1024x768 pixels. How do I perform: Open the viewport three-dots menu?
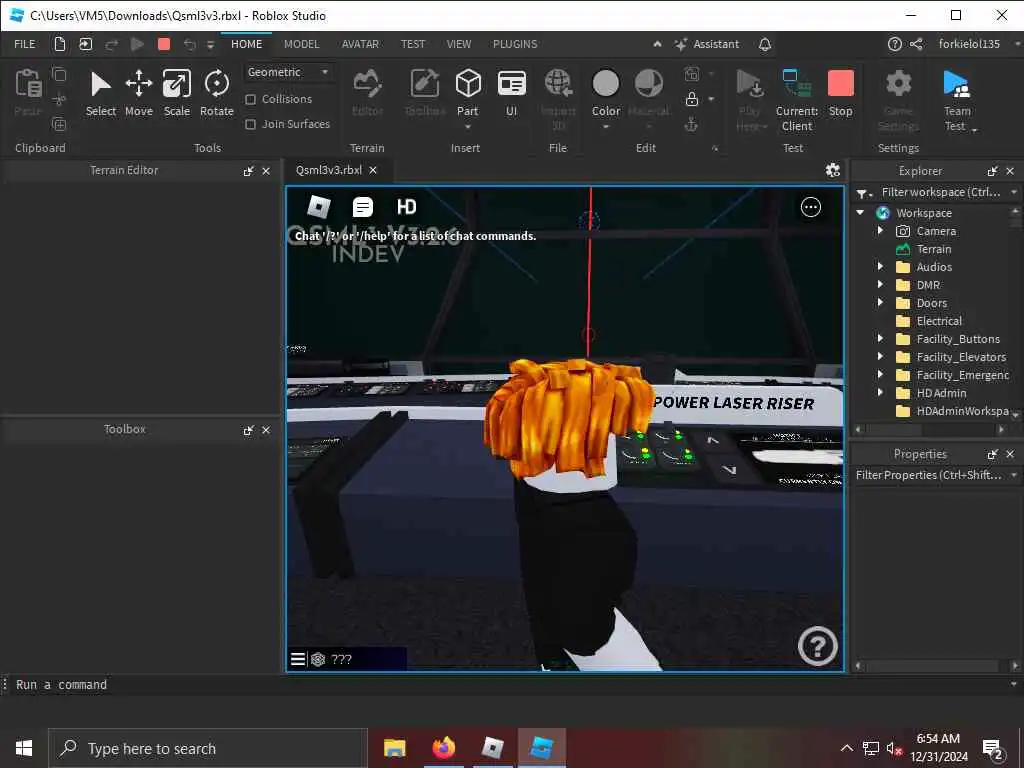point(810,207)
